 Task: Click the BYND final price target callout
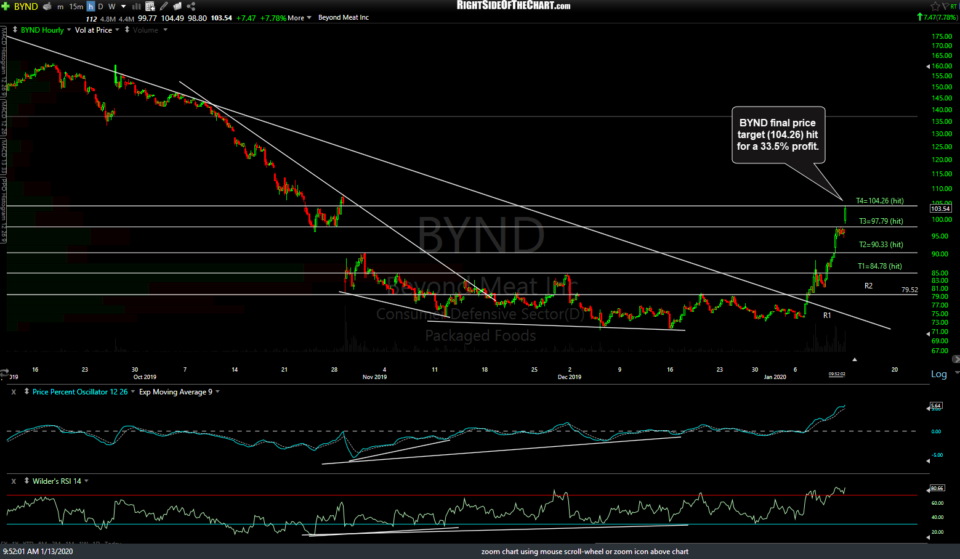coord(778,135)
